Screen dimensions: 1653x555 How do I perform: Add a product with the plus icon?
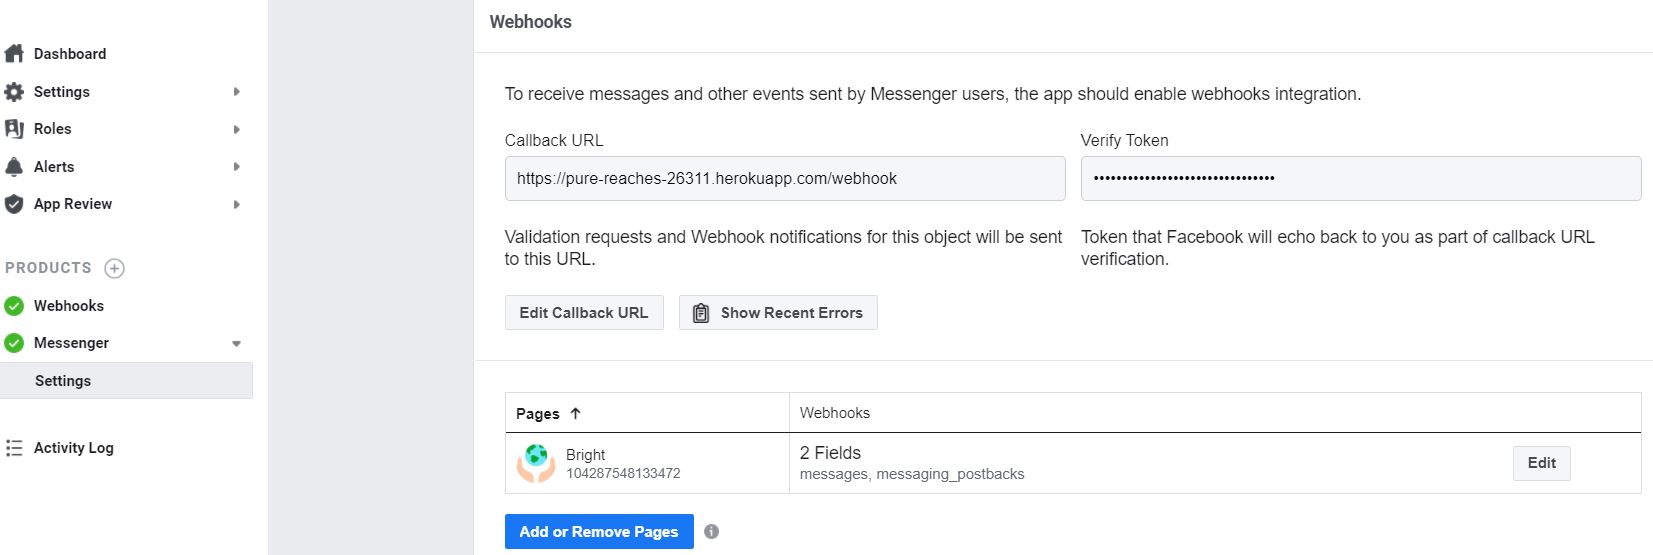pyautogui.click(x=115, y=268)
